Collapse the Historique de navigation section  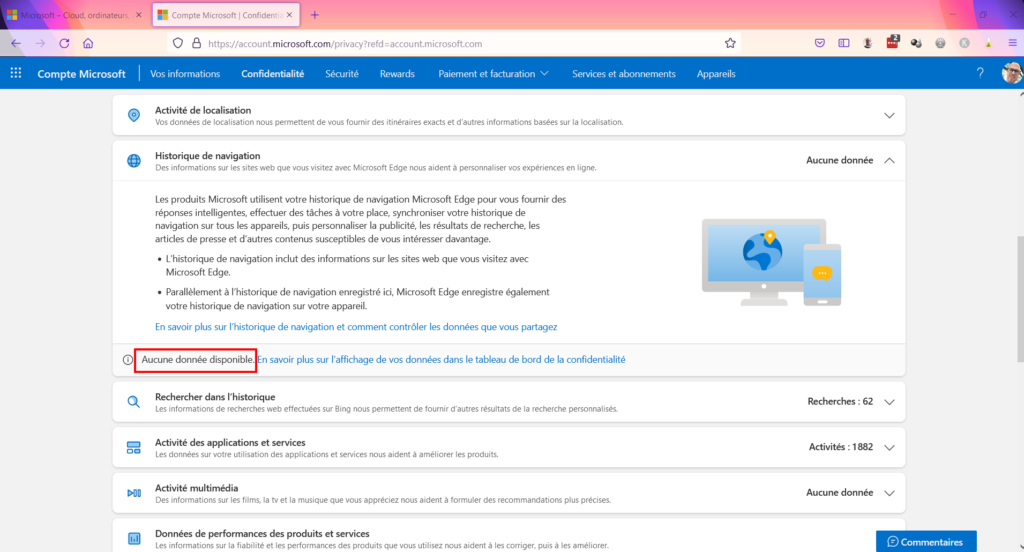point(889,161)
